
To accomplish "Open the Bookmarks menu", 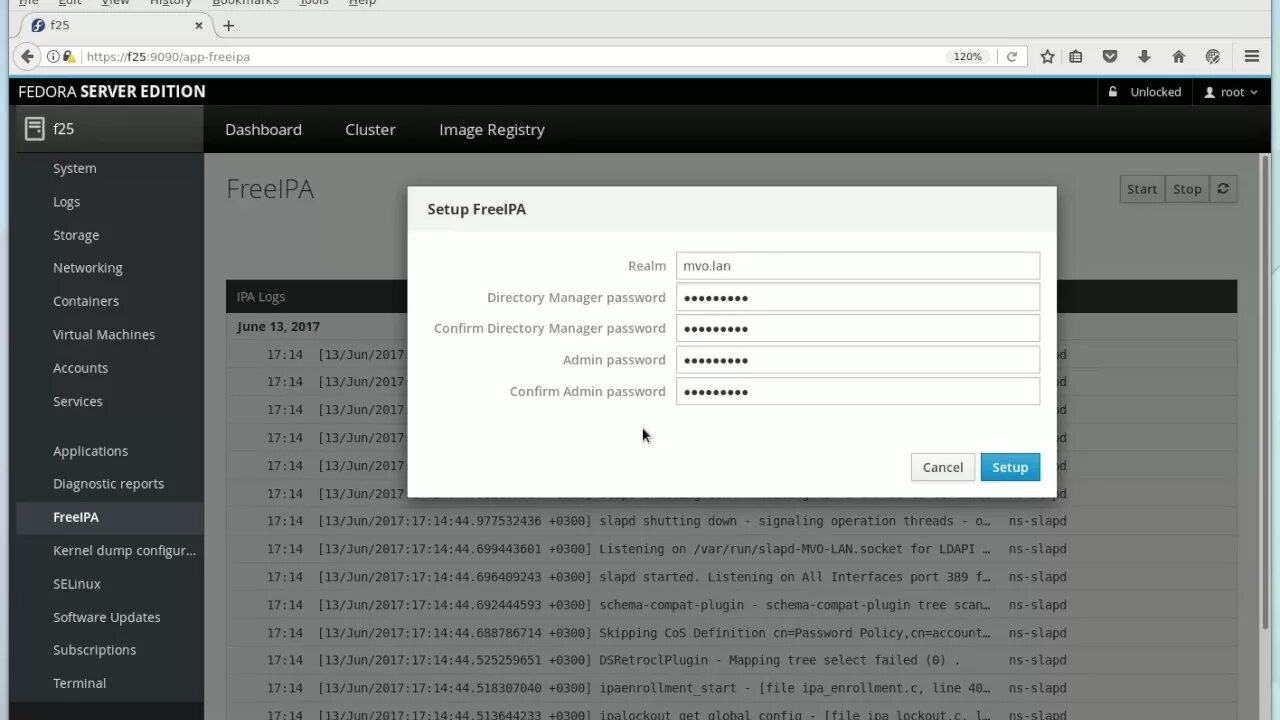I will (x=245, y=3).
